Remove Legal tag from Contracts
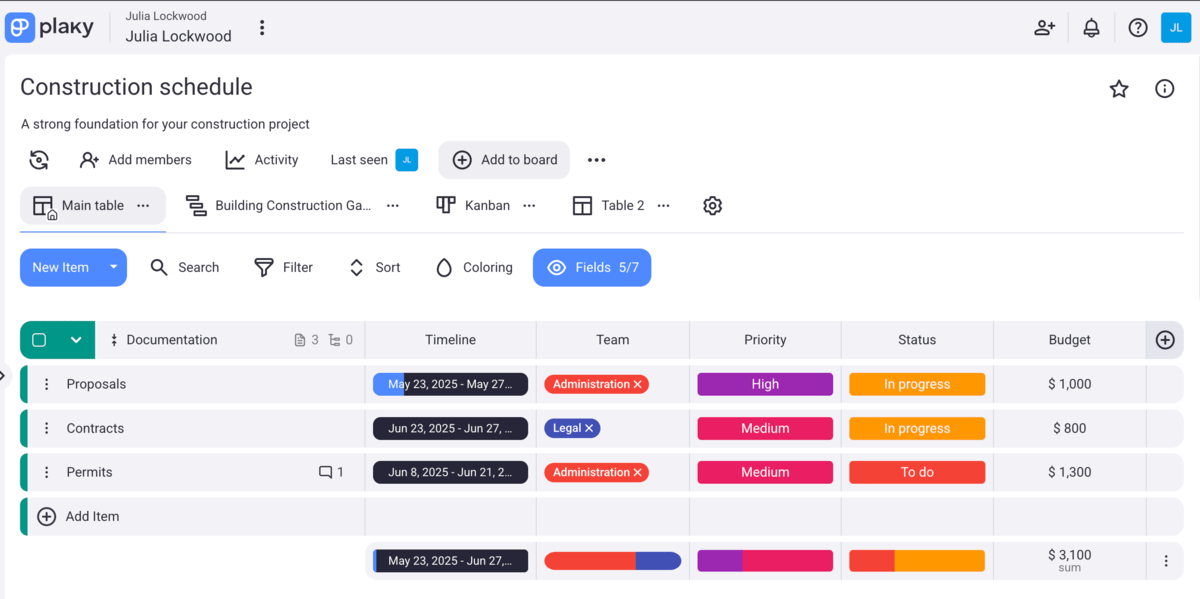 (x=589, y=428)
